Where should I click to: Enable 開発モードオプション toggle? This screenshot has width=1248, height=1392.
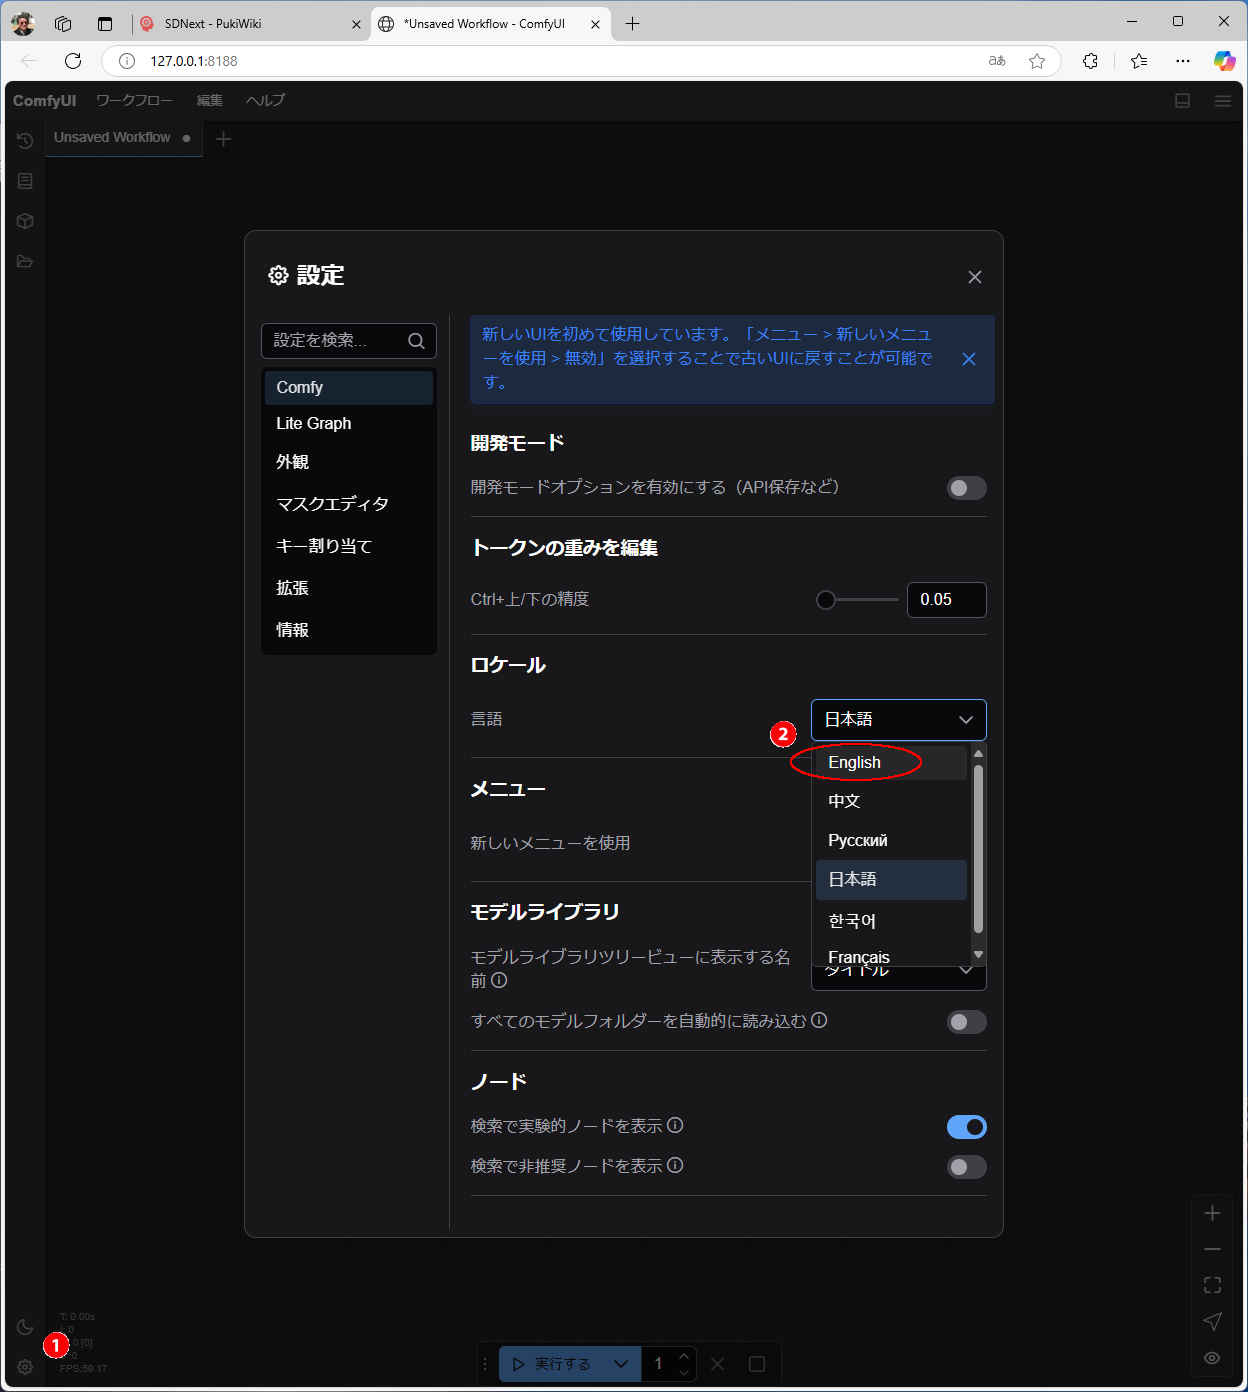(965, 488)
